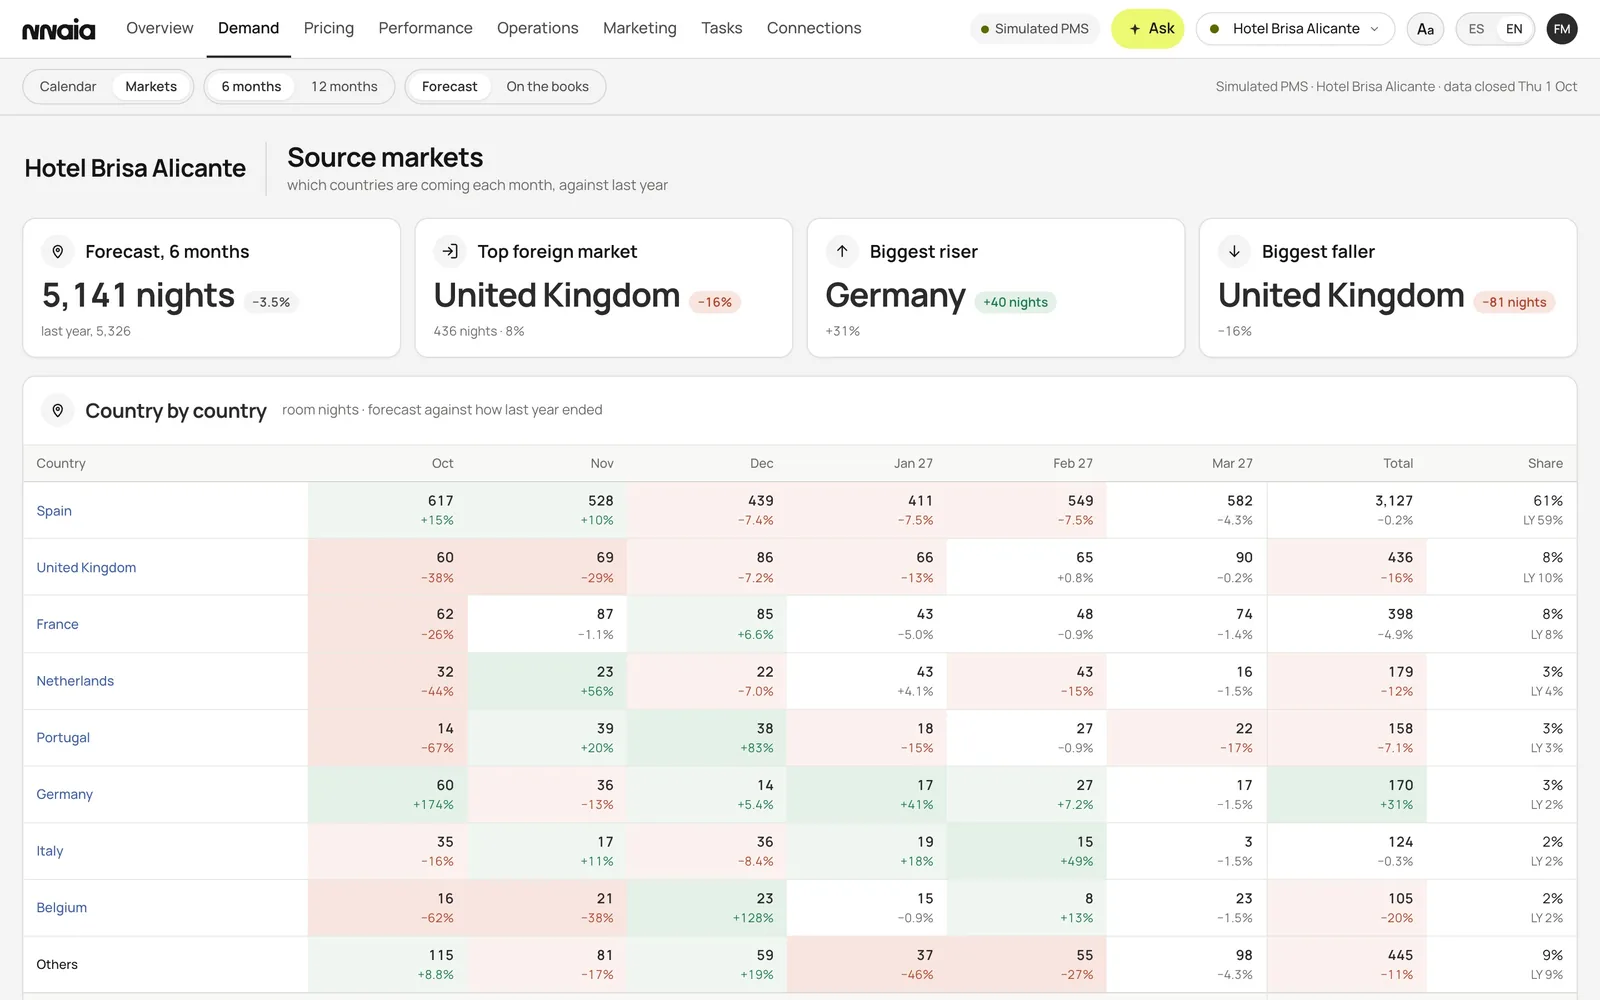
Task: Open the Germany country link in the table
Action: tap(64, 795)
